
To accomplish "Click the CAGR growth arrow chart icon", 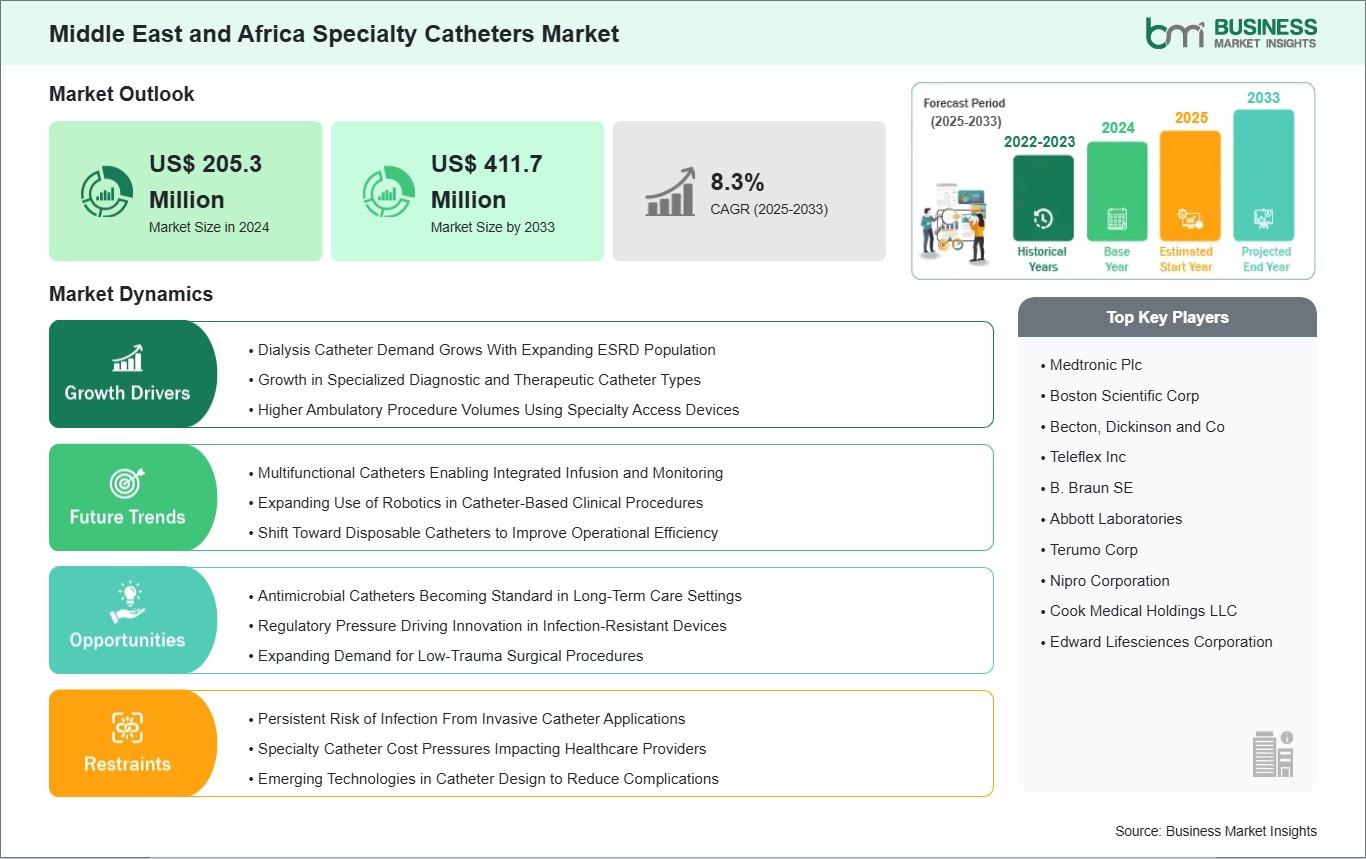I will click(670, 191).
